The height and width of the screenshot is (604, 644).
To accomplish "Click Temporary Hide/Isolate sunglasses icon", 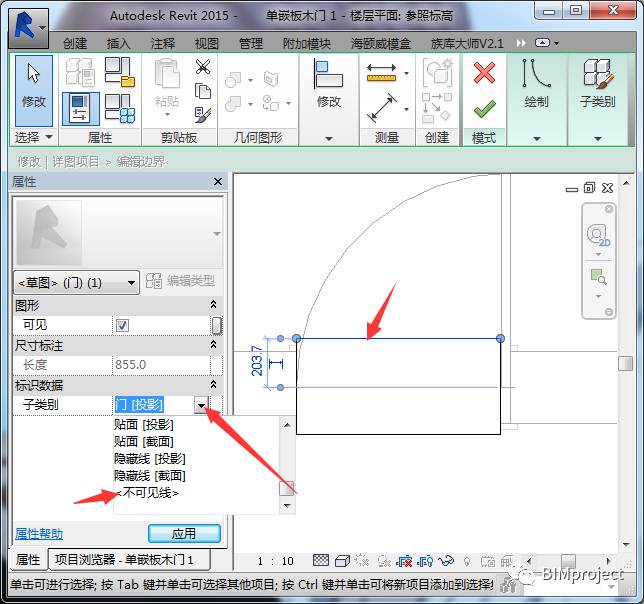I will [446, 561].
